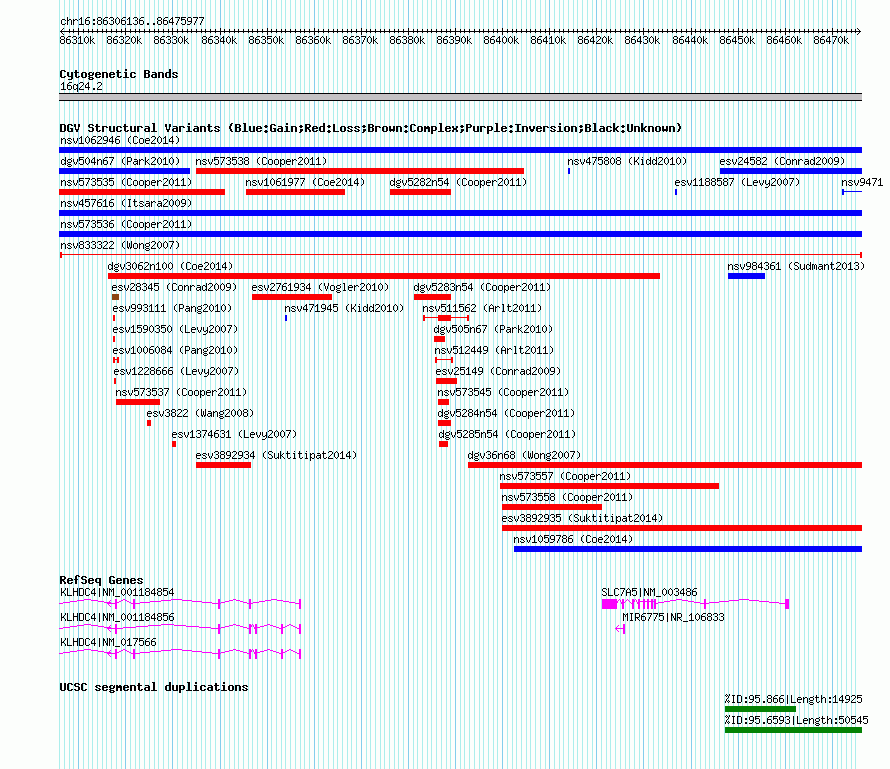This screenshot has height=769, width=890.
Task: Open esv2761934 (Vogler2010) variant
Action: pyautogui.click(x=321, y=287)
